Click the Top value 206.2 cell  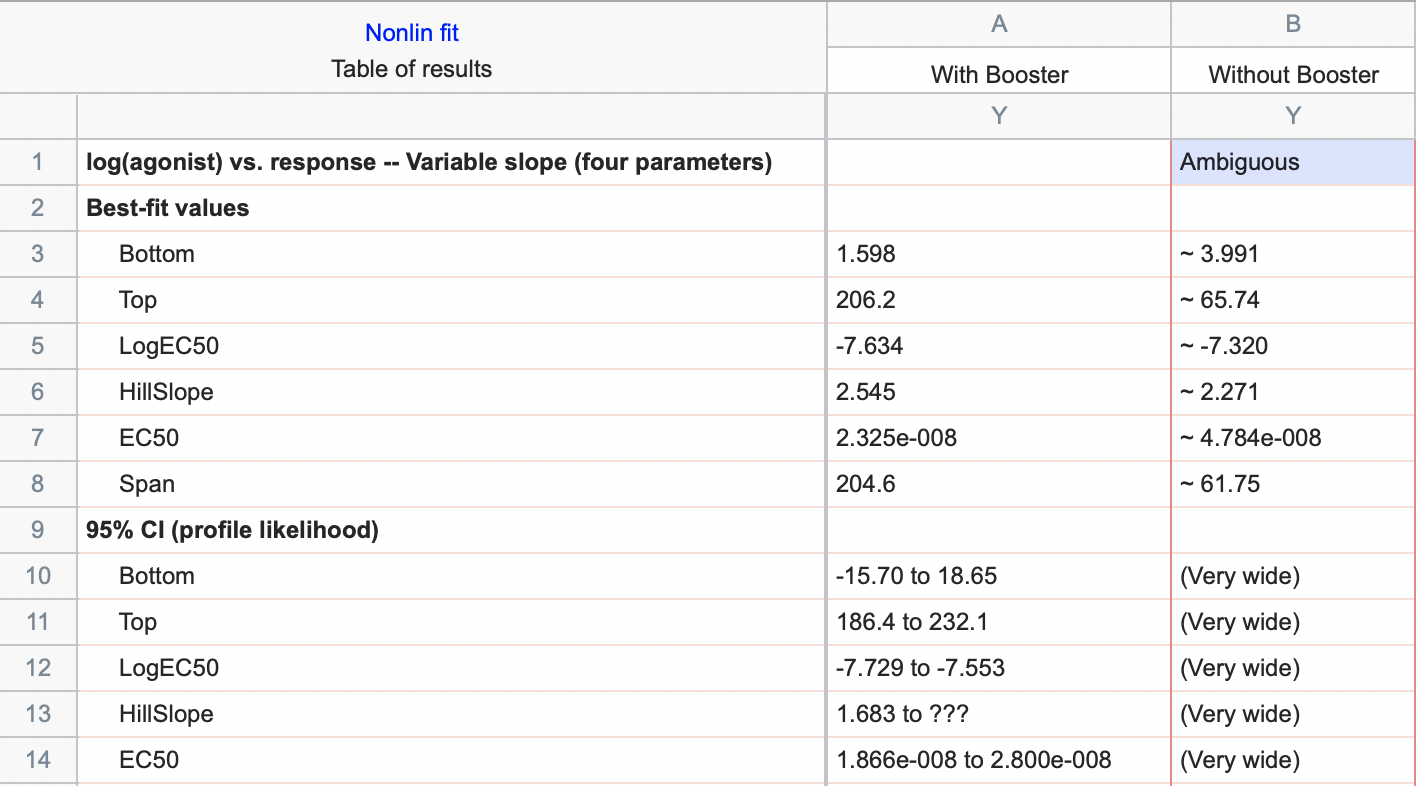999,300
